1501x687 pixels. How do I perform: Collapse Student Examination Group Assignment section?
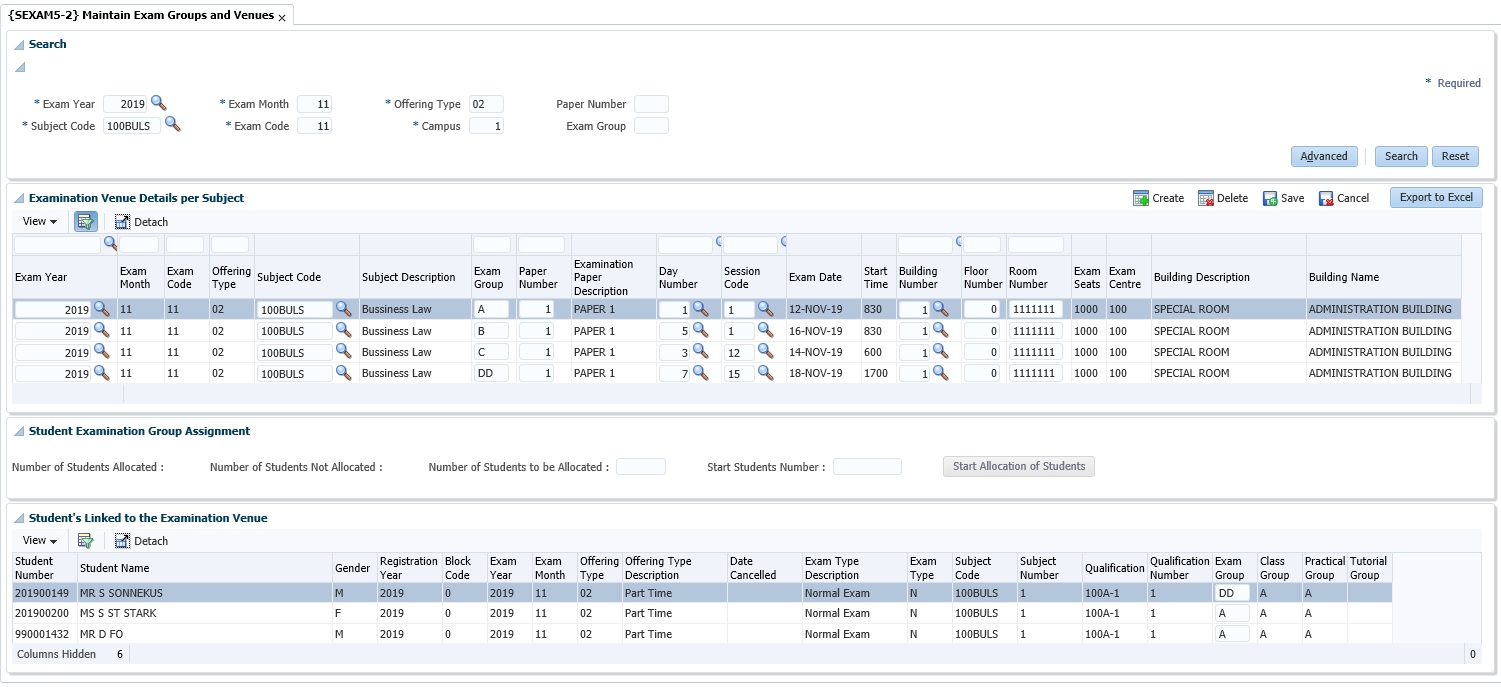click(x=19, y=431)
